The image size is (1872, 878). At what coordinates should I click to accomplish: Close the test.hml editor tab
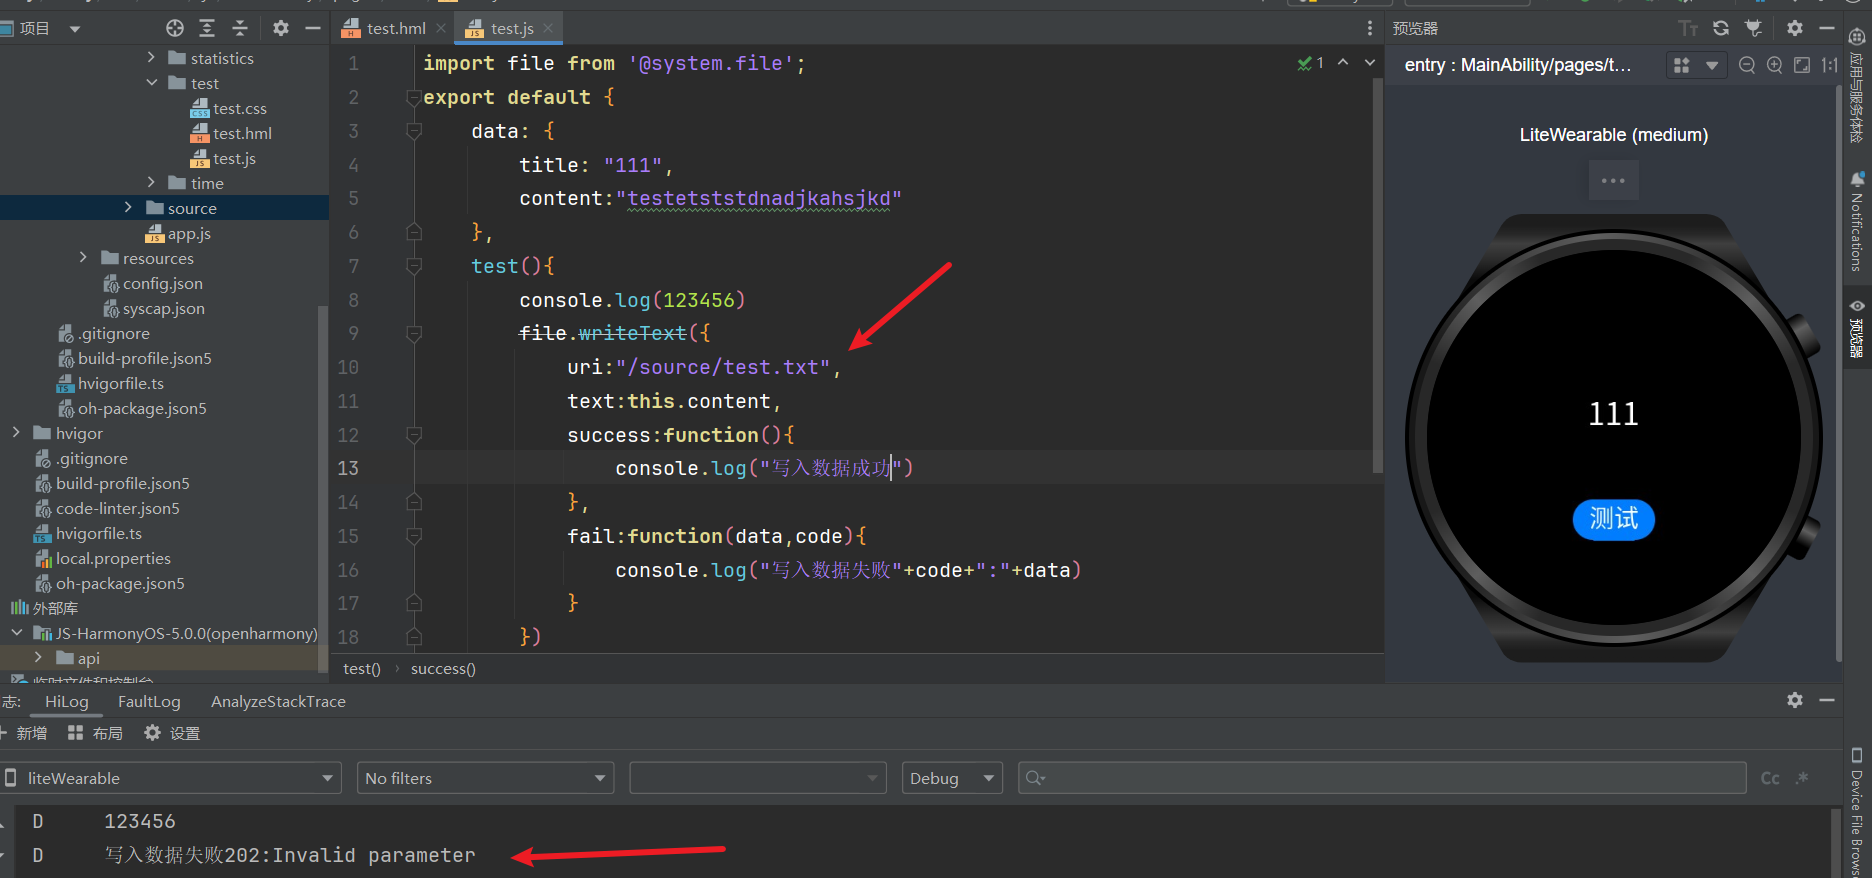pos(441,28)
